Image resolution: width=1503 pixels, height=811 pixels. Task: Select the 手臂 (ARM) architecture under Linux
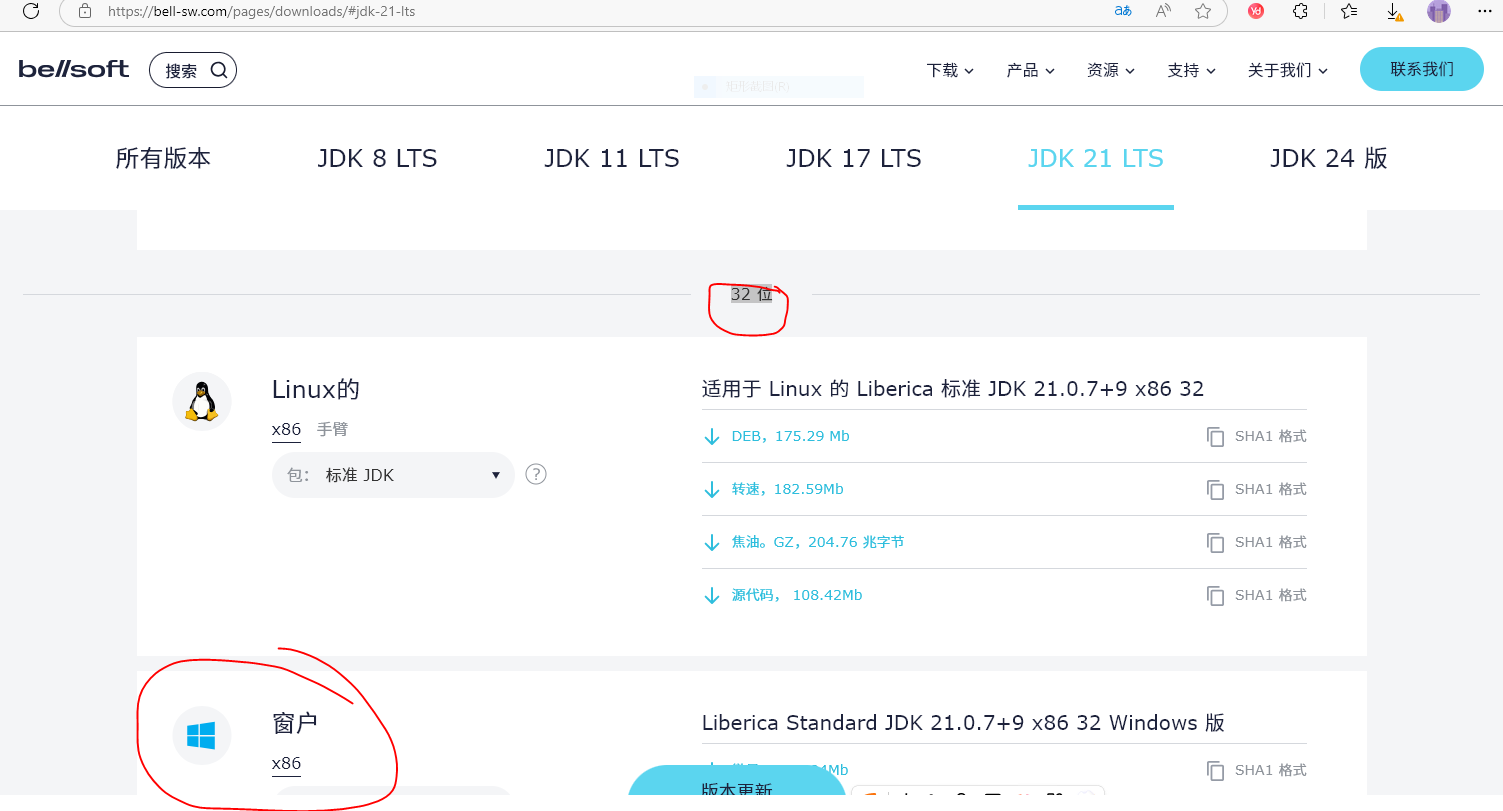(332, 429)
